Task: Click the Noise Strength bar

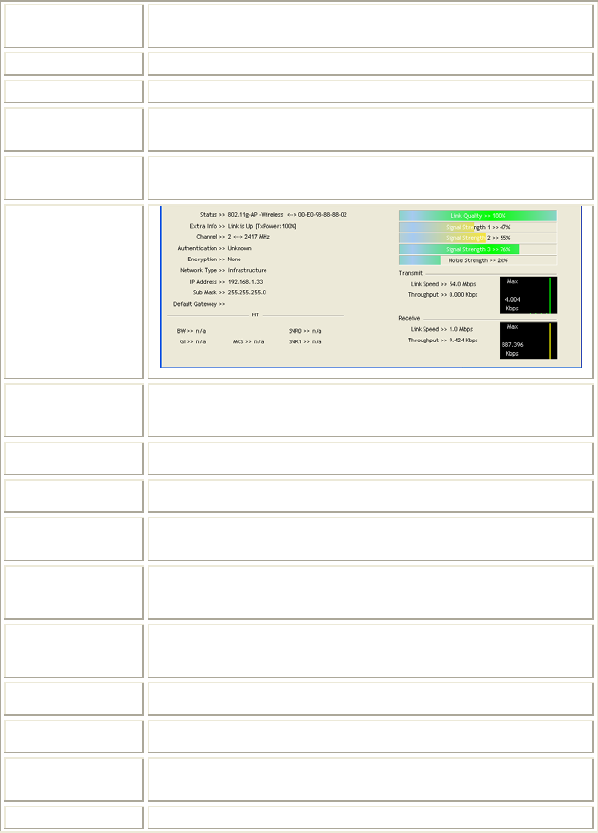Action: click(477, 260)
